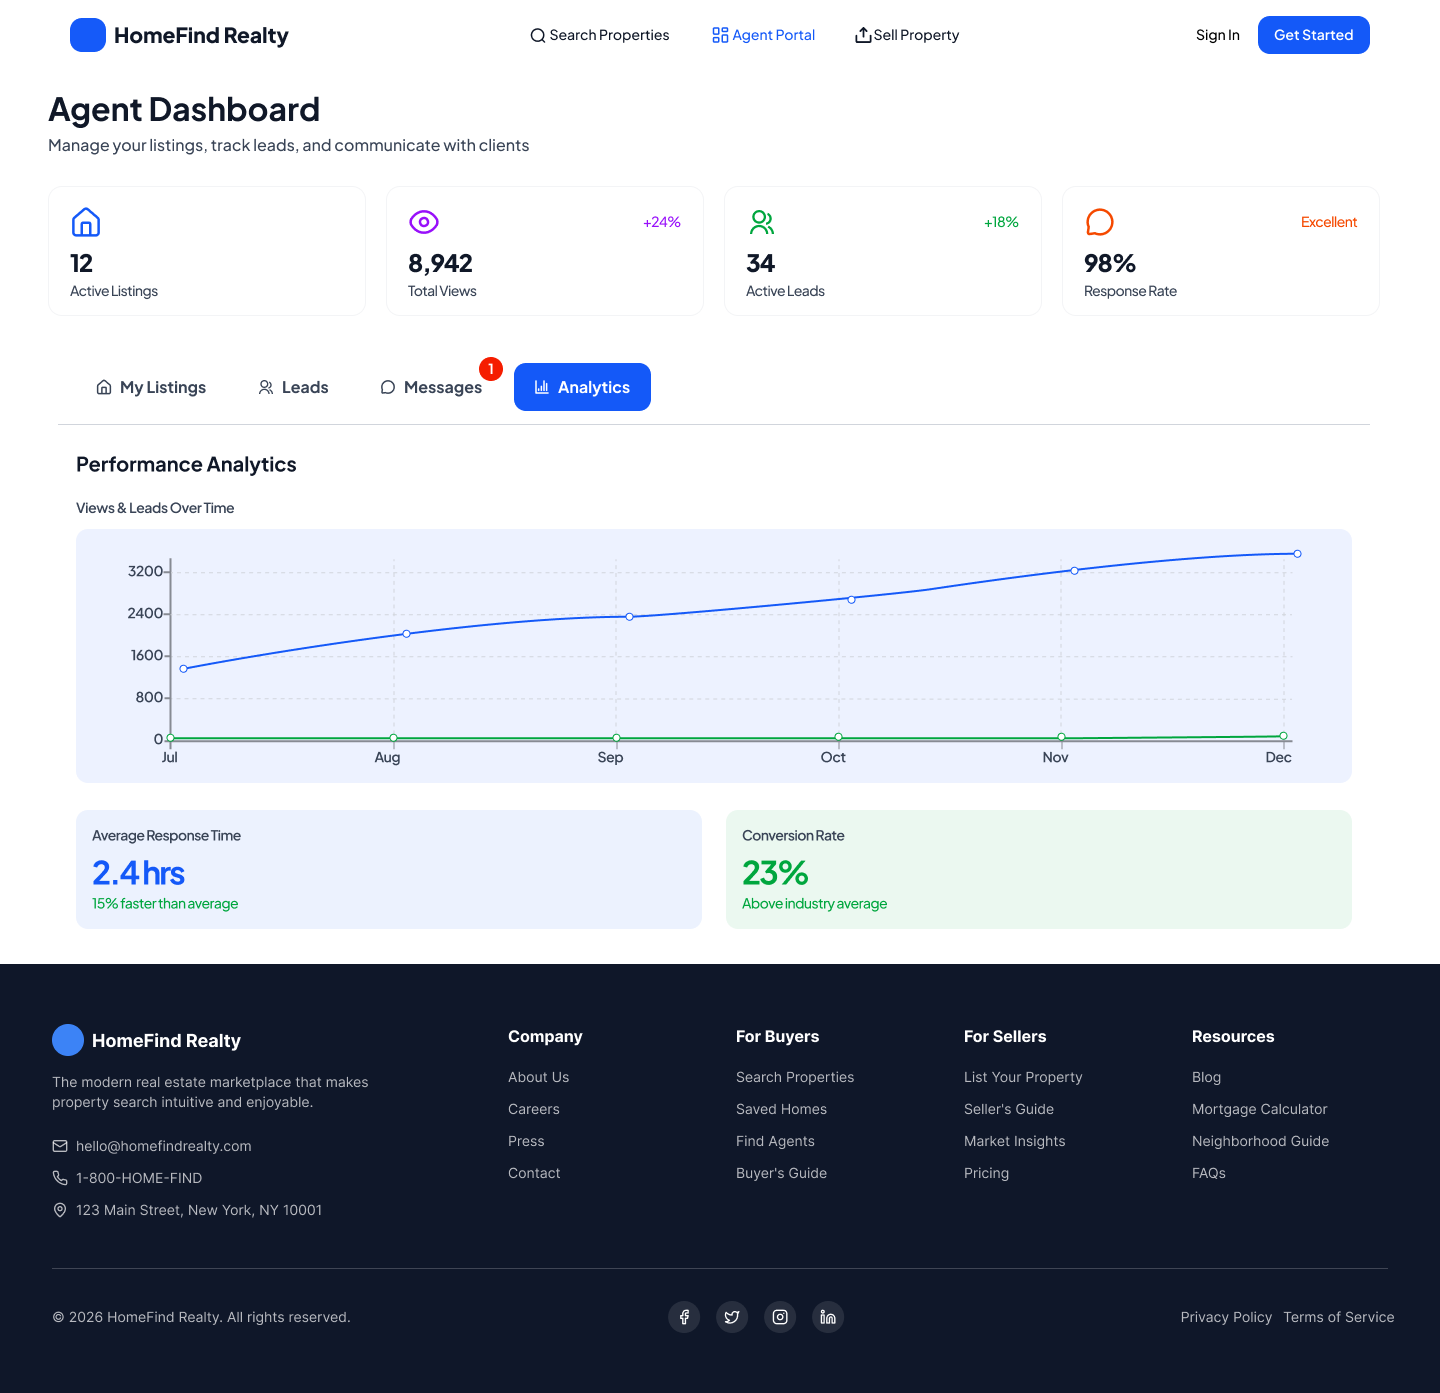Click the Twitter icon in the footer
Image resolution: width=1440 pixels, height=1393 pixels.
click(x=732, y=1317)
